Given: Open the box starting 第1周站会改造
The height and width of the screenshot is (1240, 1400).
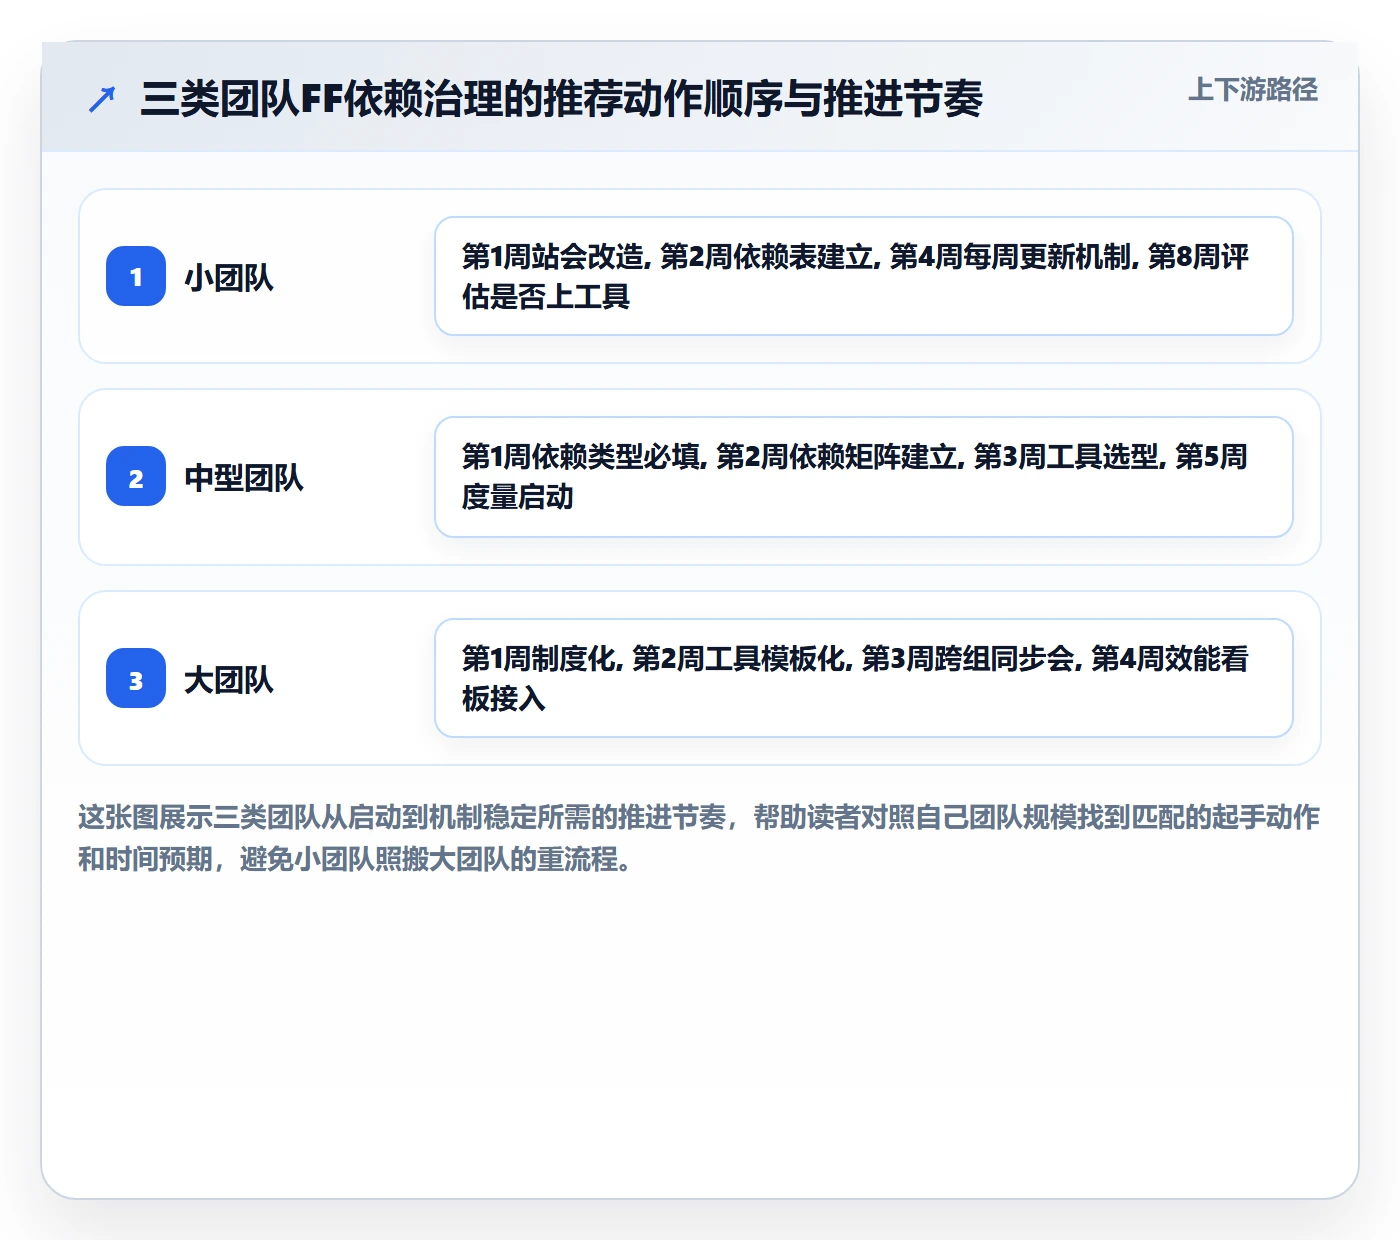Looking at the screenshot, I should (x=864, y=276).
